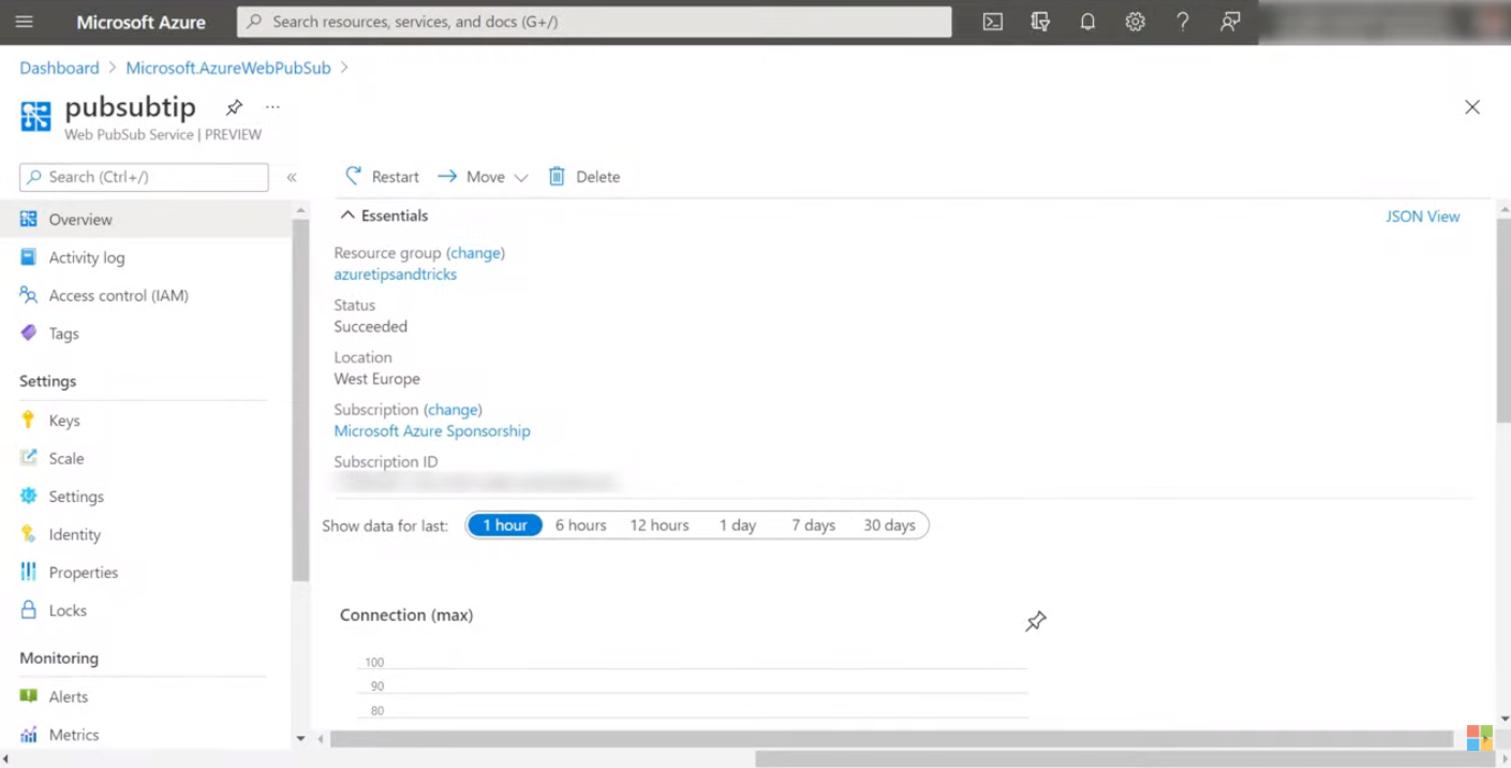The image size is (1511, 768).
Task: Click the Alerts green icon
Action: coord(28,696)
